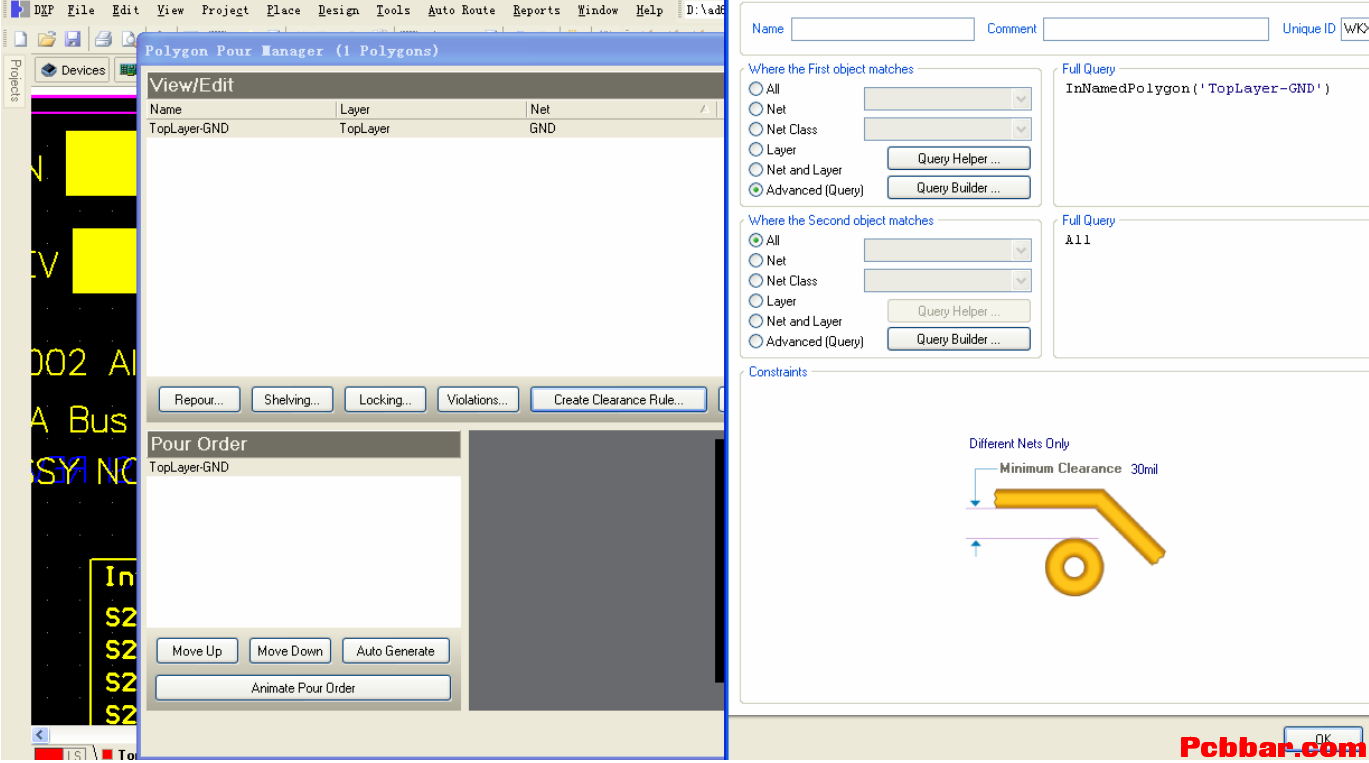This screenshot has height=763, width=1369.
Task: Select All for the second object
Action: point(756,240)
